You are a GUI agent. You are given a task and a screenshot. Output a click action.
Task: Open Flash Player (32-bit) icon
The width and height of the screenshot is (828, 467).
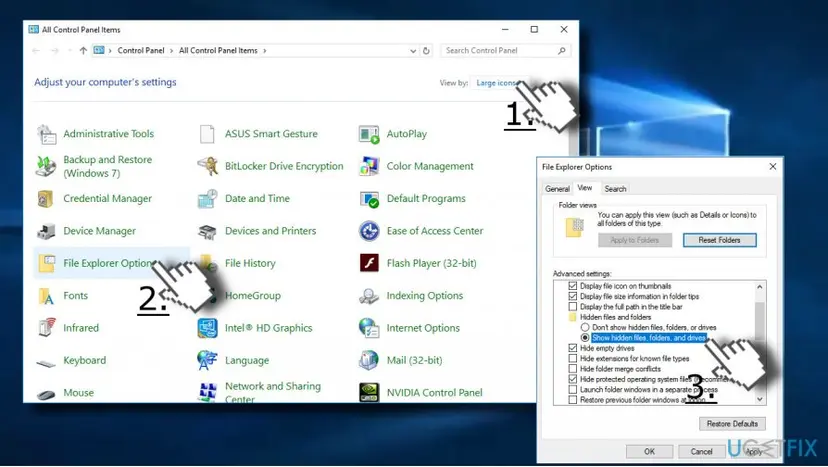pyautogui.click(x=369, y=263)
